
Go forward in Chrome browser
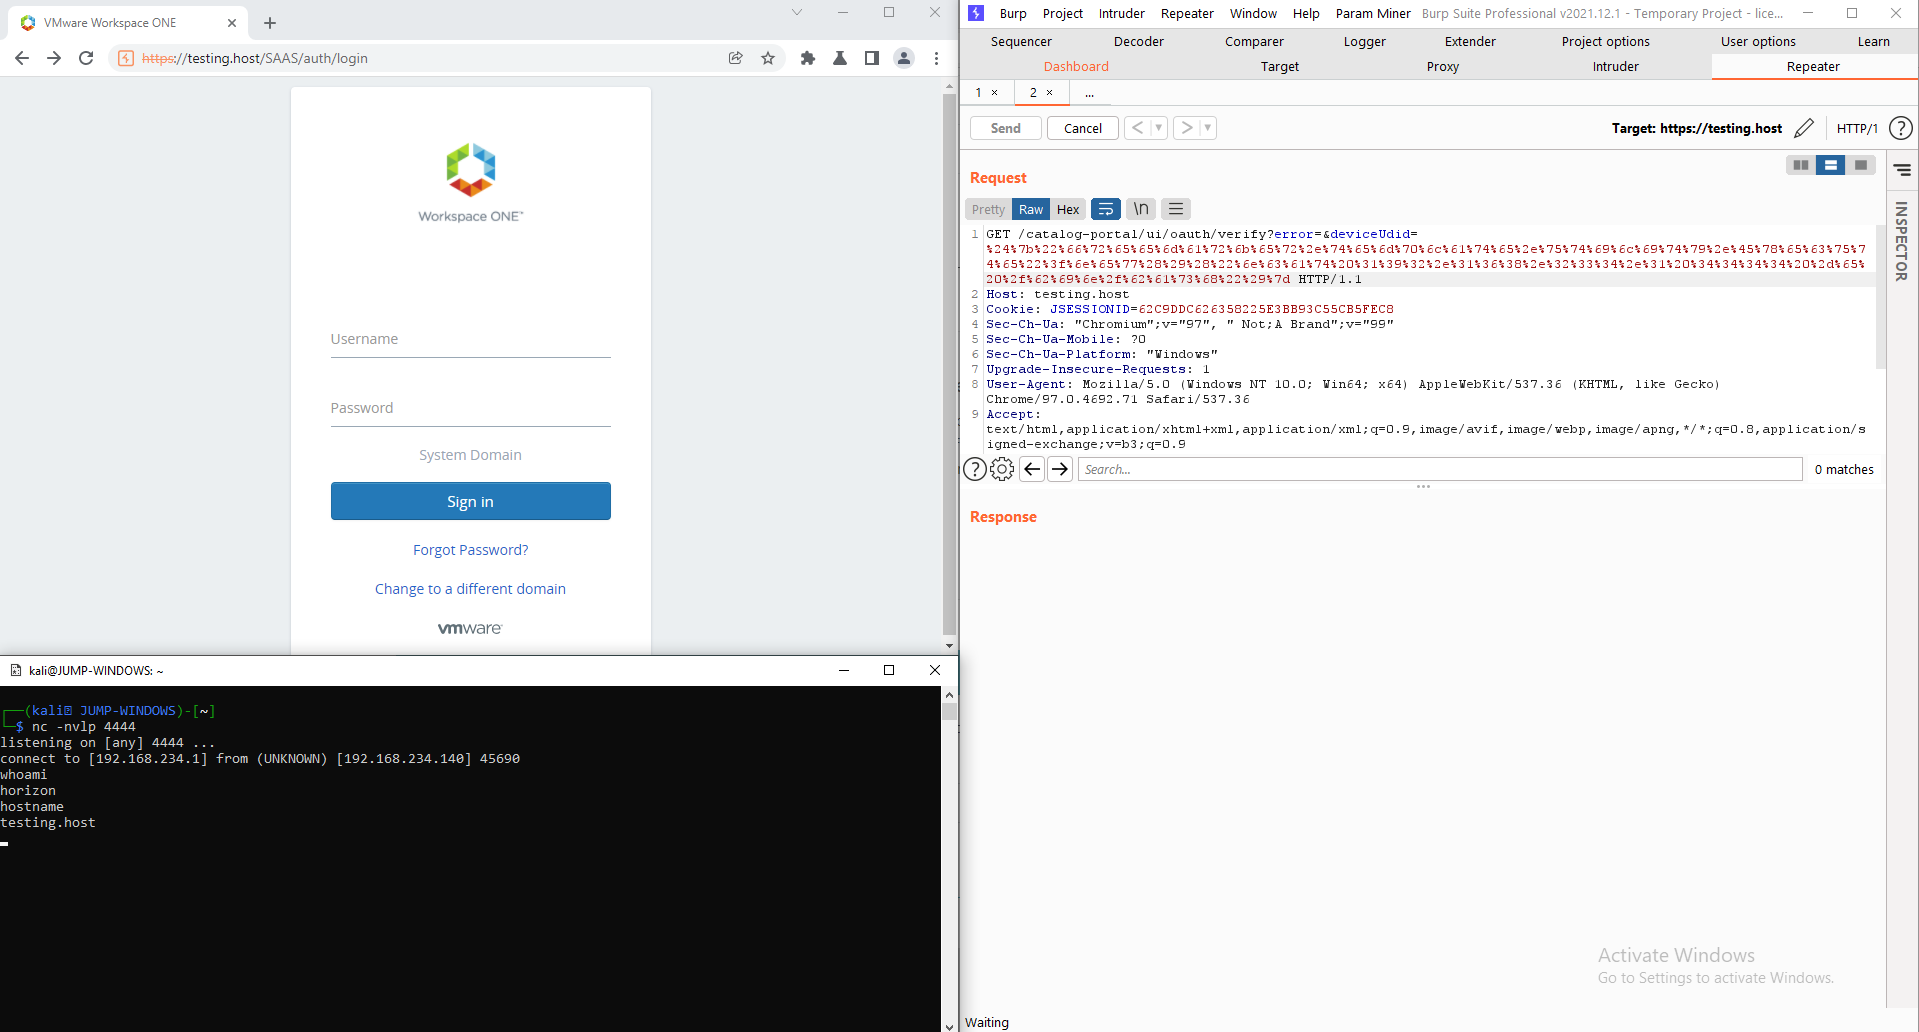pyautogui.click(x=54, y=58)
